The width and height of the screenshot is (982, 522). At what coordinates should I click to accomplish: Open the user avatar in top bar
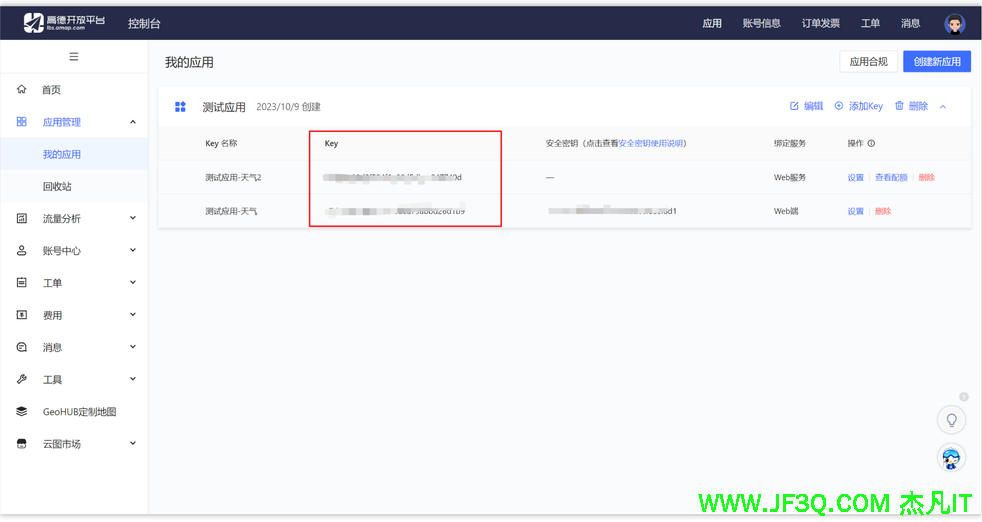954,23
